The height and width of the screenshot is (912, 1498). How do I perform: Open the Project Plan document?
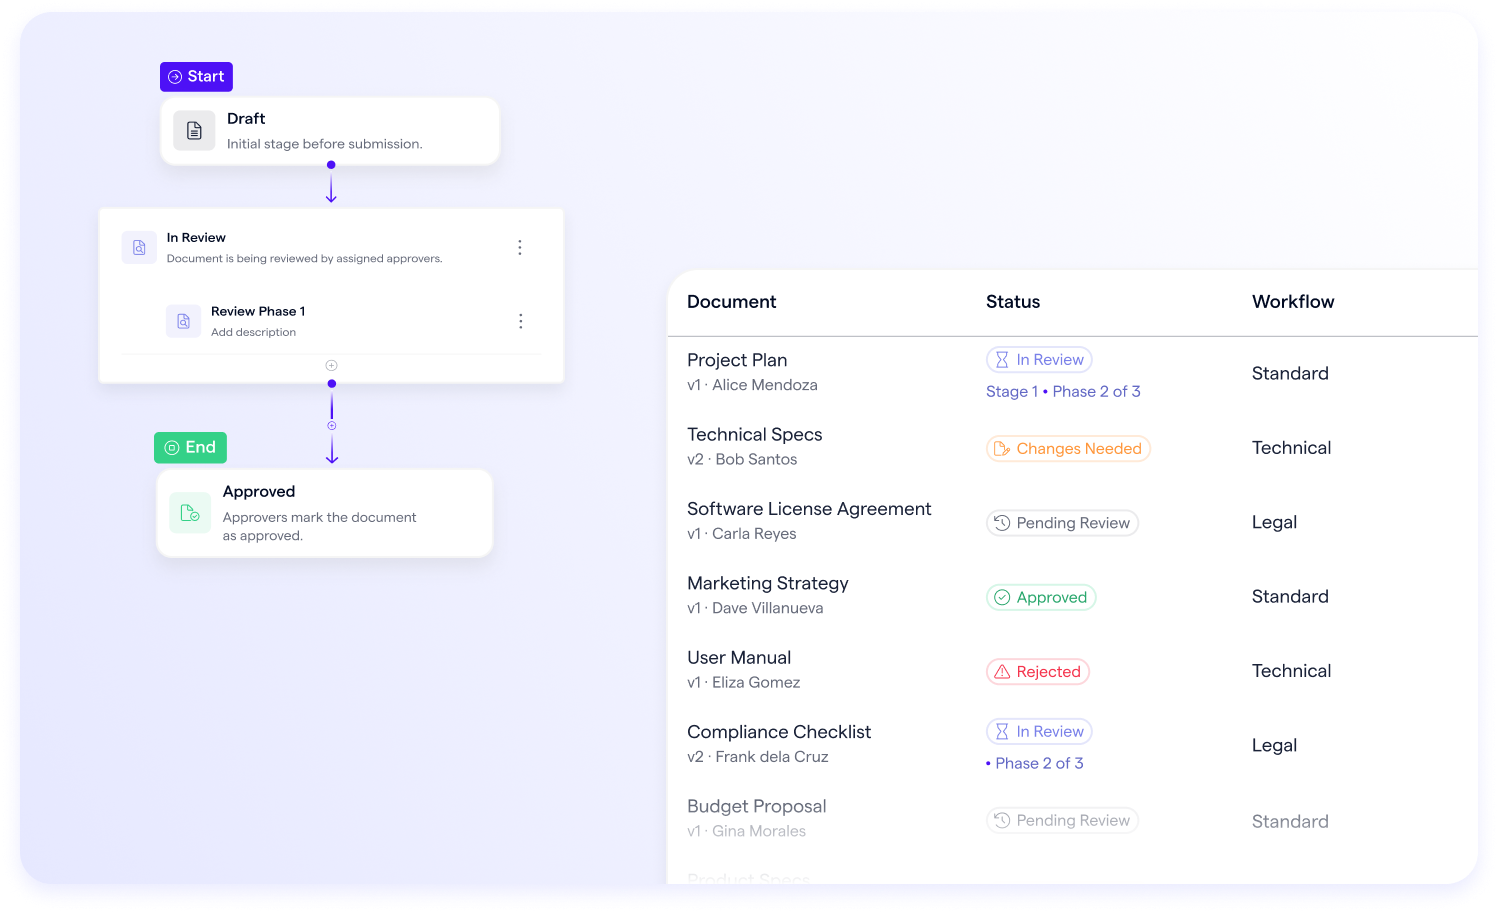click(x=737, y=360)
